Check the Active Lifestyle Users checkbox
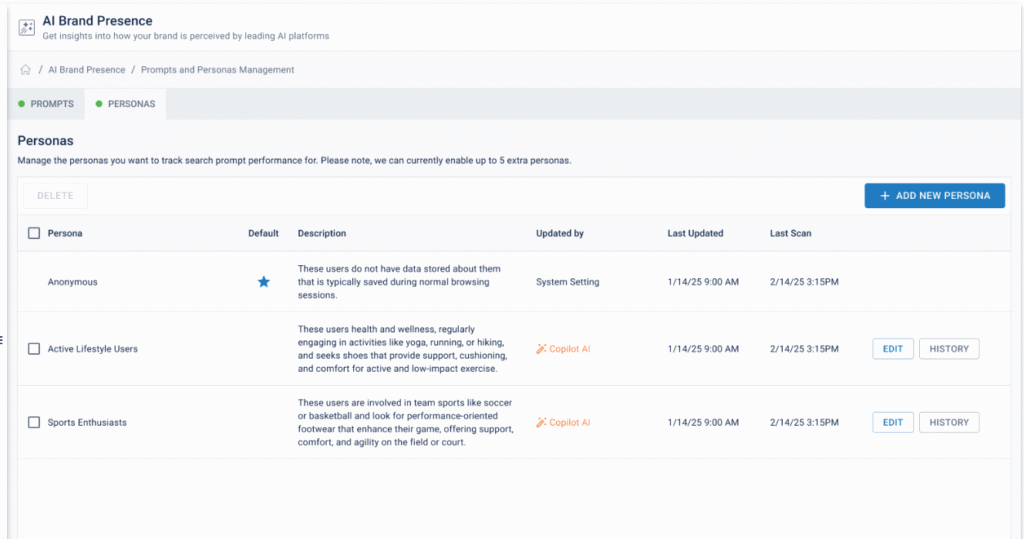Screen dimensions: 1024x539 click(x=34, y=349)
